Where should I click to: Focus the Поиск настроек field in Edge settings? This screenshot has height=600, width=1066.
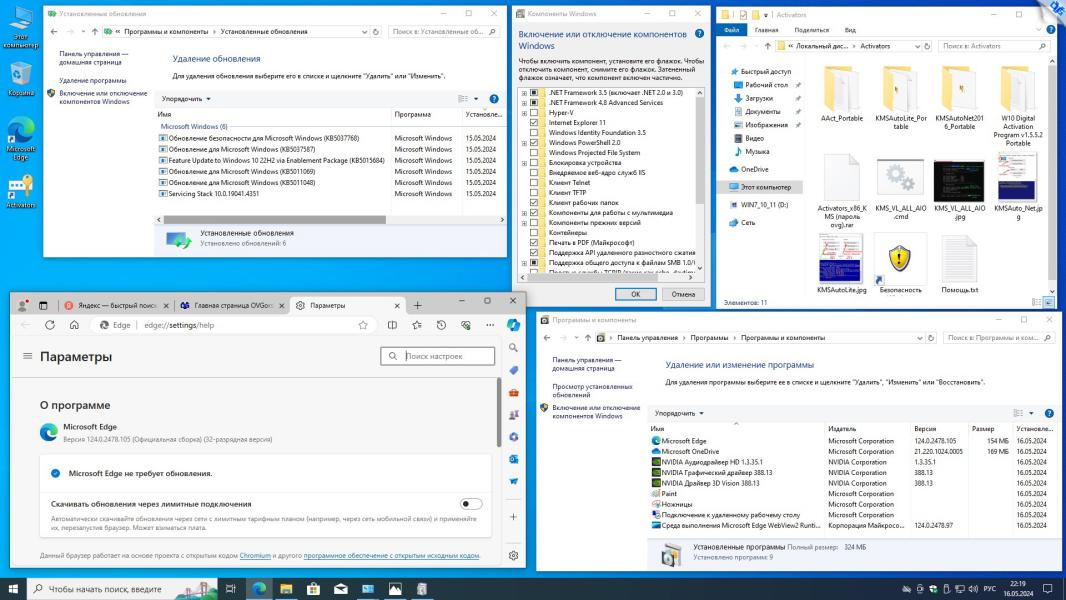[438, 356]
